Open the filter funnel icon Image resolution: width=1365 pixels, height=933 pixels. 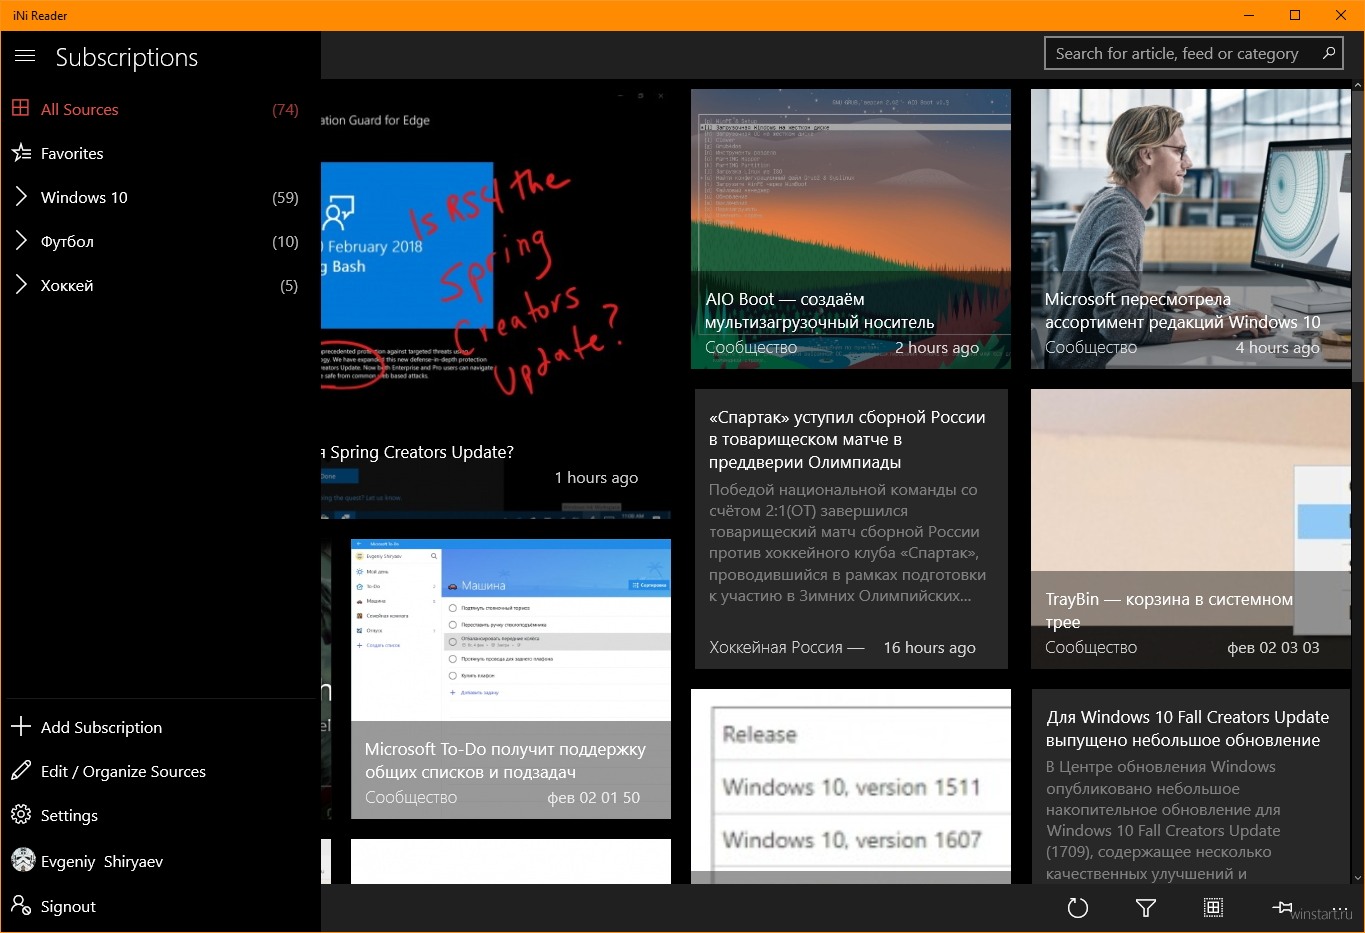[1146, 908]
